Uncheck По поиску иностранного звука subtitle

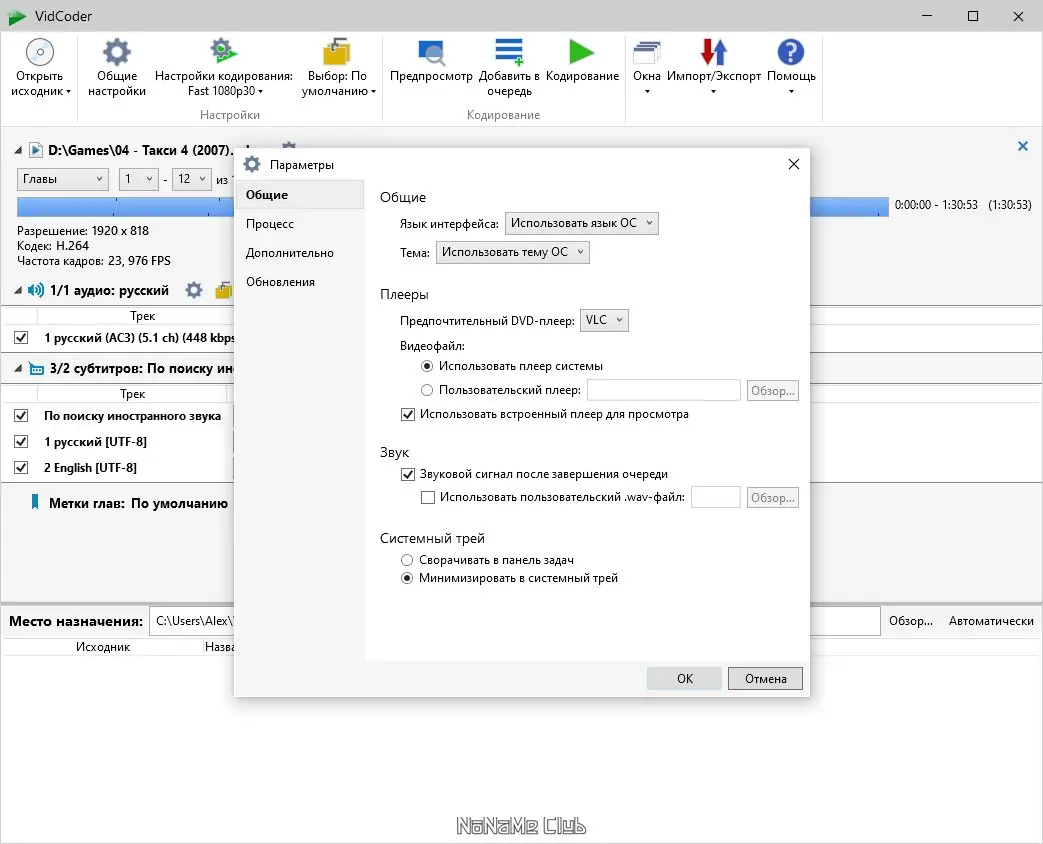pos(21,416)
